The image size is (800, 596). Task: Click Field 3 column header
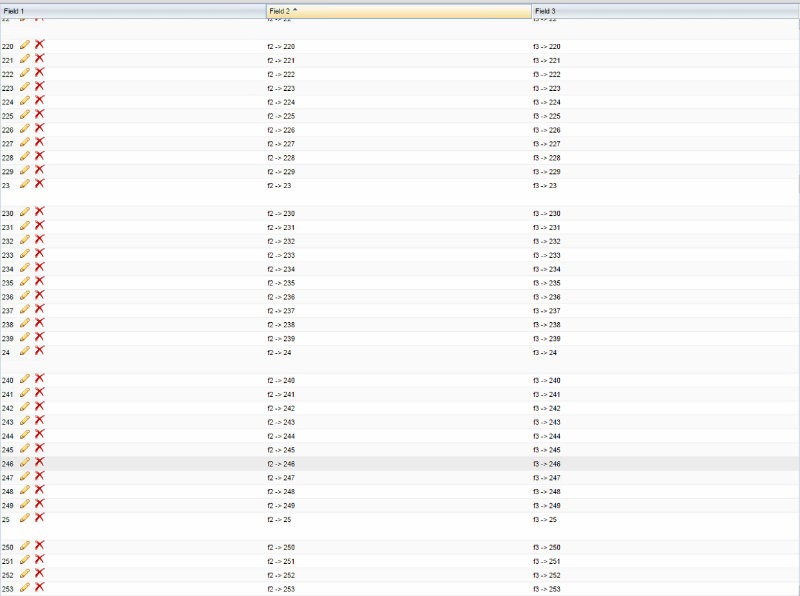pyautogui.click(x=665, y=11)
